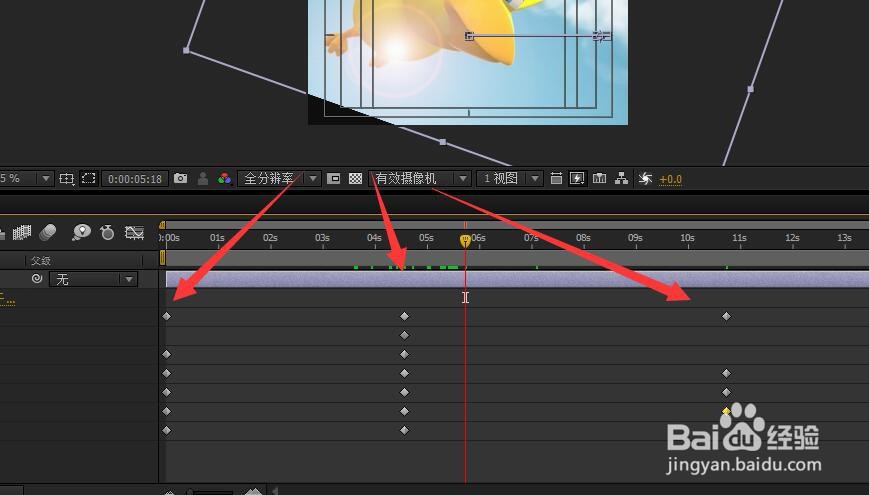Open the 1 视图 view layout dropdown

509,178
